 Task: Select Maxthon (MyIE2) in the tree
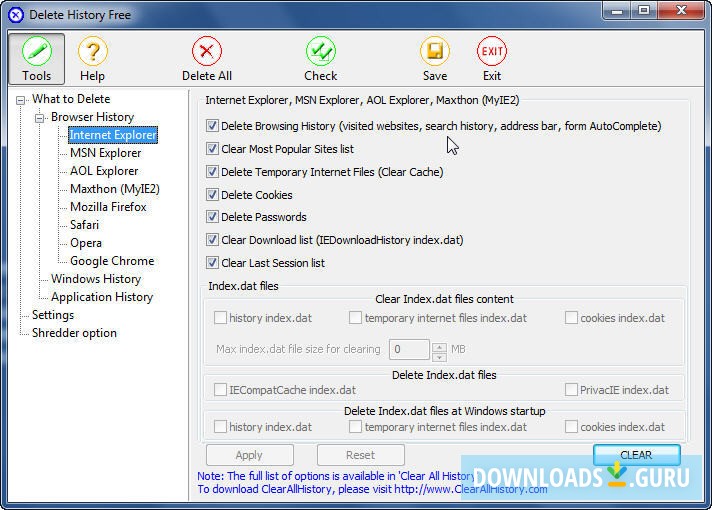tap(114, 189)
